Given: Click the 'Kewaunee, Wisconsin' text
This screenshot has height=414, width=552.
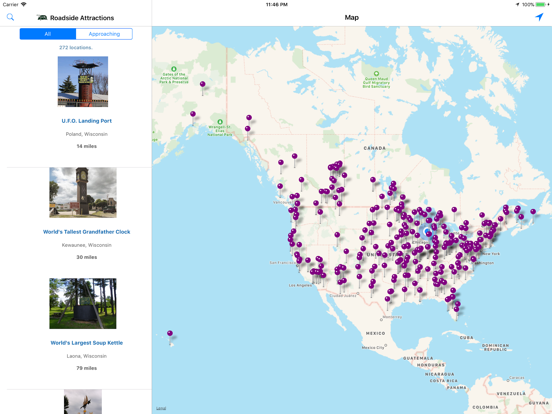Looking at the screenshot, I should [87, 245].
